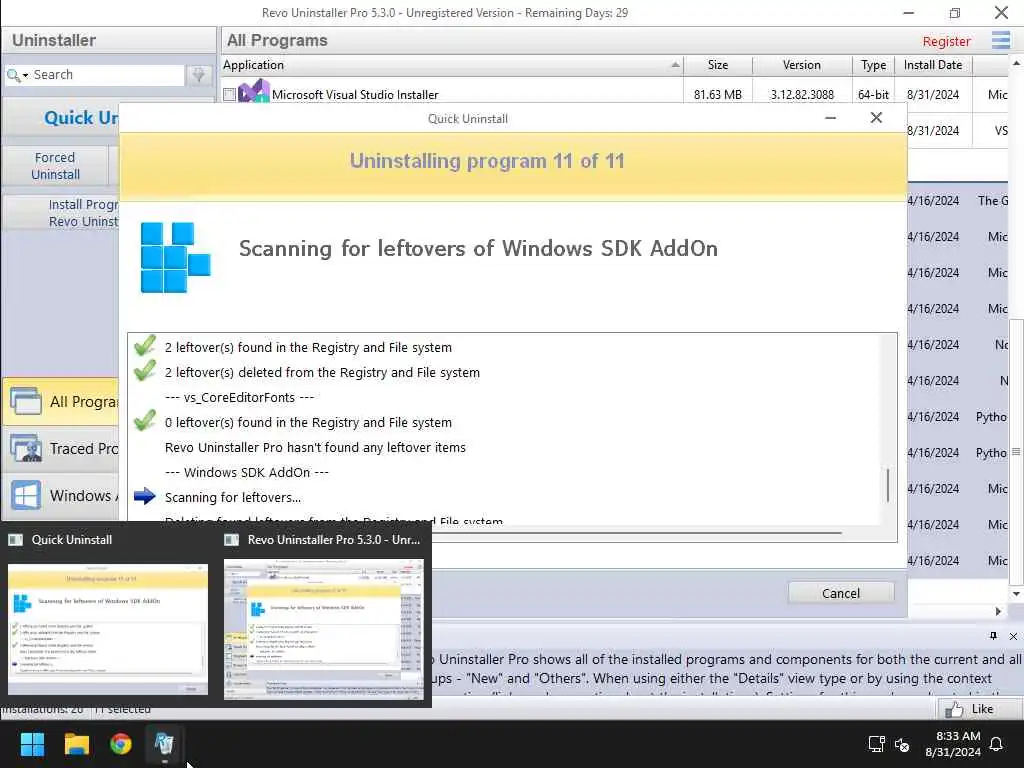
Task: Check the Microsoft Visual Studio Installer checkbox
Action: (x=229, y=94)
